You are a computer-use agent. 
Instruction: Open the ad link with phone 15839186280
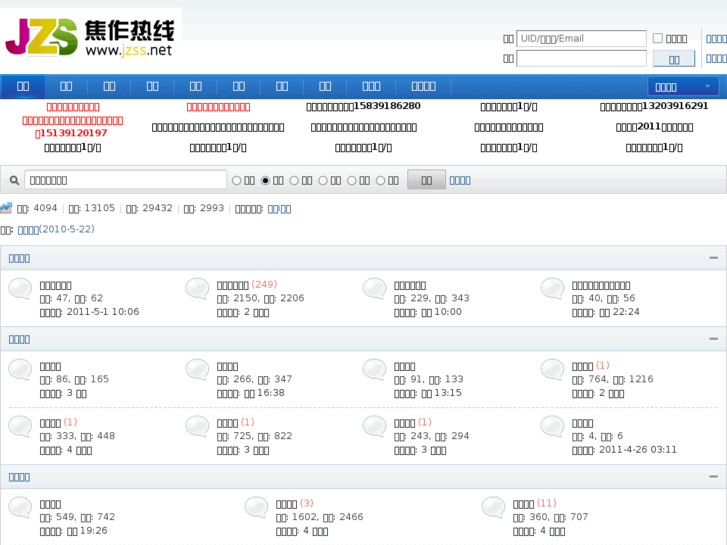pyautogui.click(x=363, y=107)
